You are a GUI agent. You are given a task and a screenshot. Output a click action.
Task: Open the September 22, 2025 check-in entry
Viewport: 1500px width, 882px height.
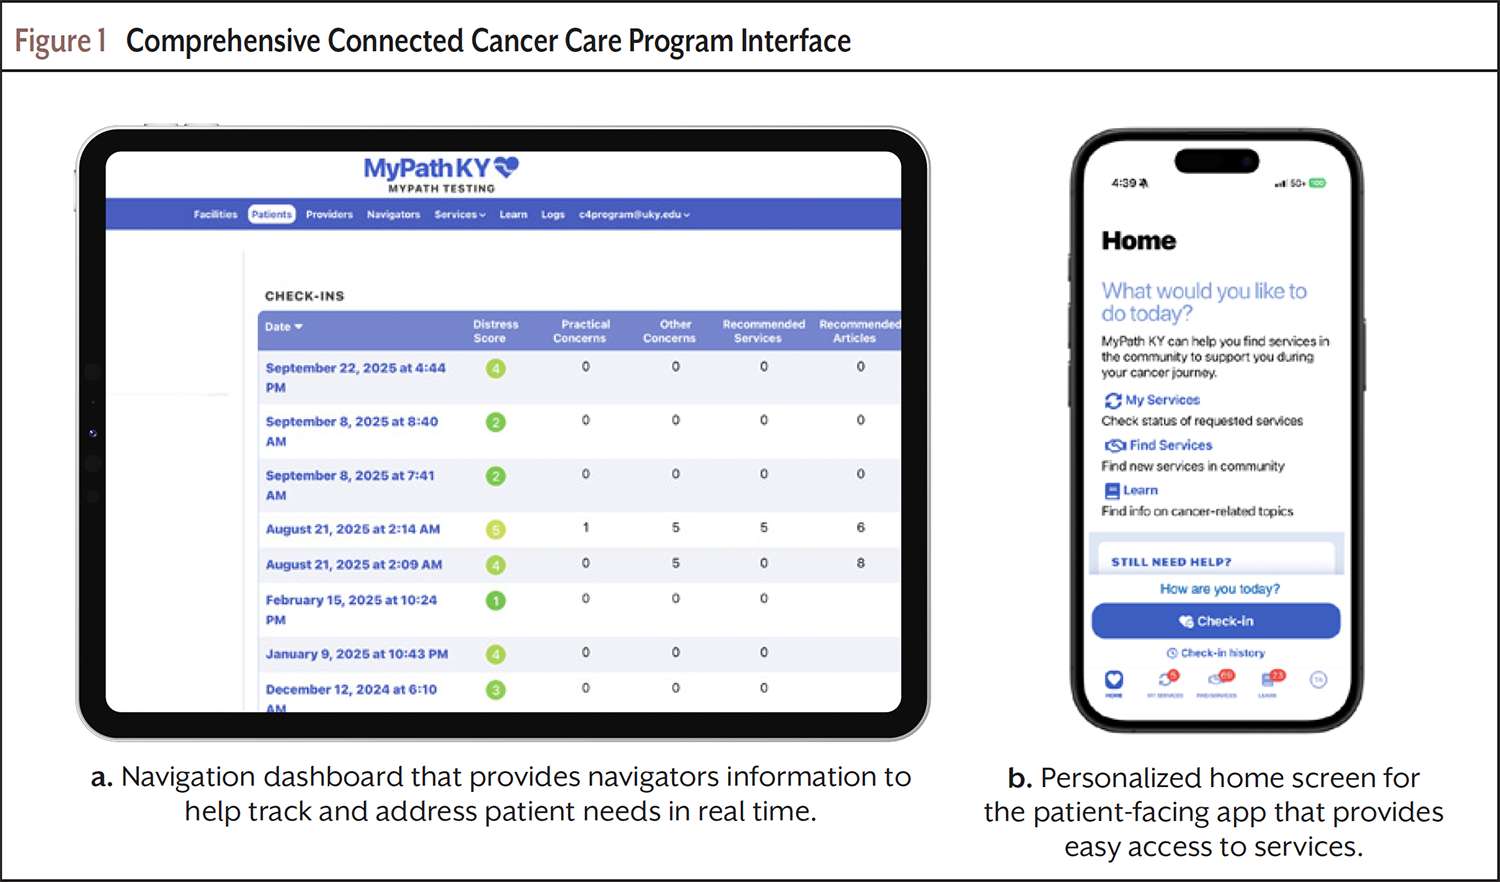pos(355,368)
